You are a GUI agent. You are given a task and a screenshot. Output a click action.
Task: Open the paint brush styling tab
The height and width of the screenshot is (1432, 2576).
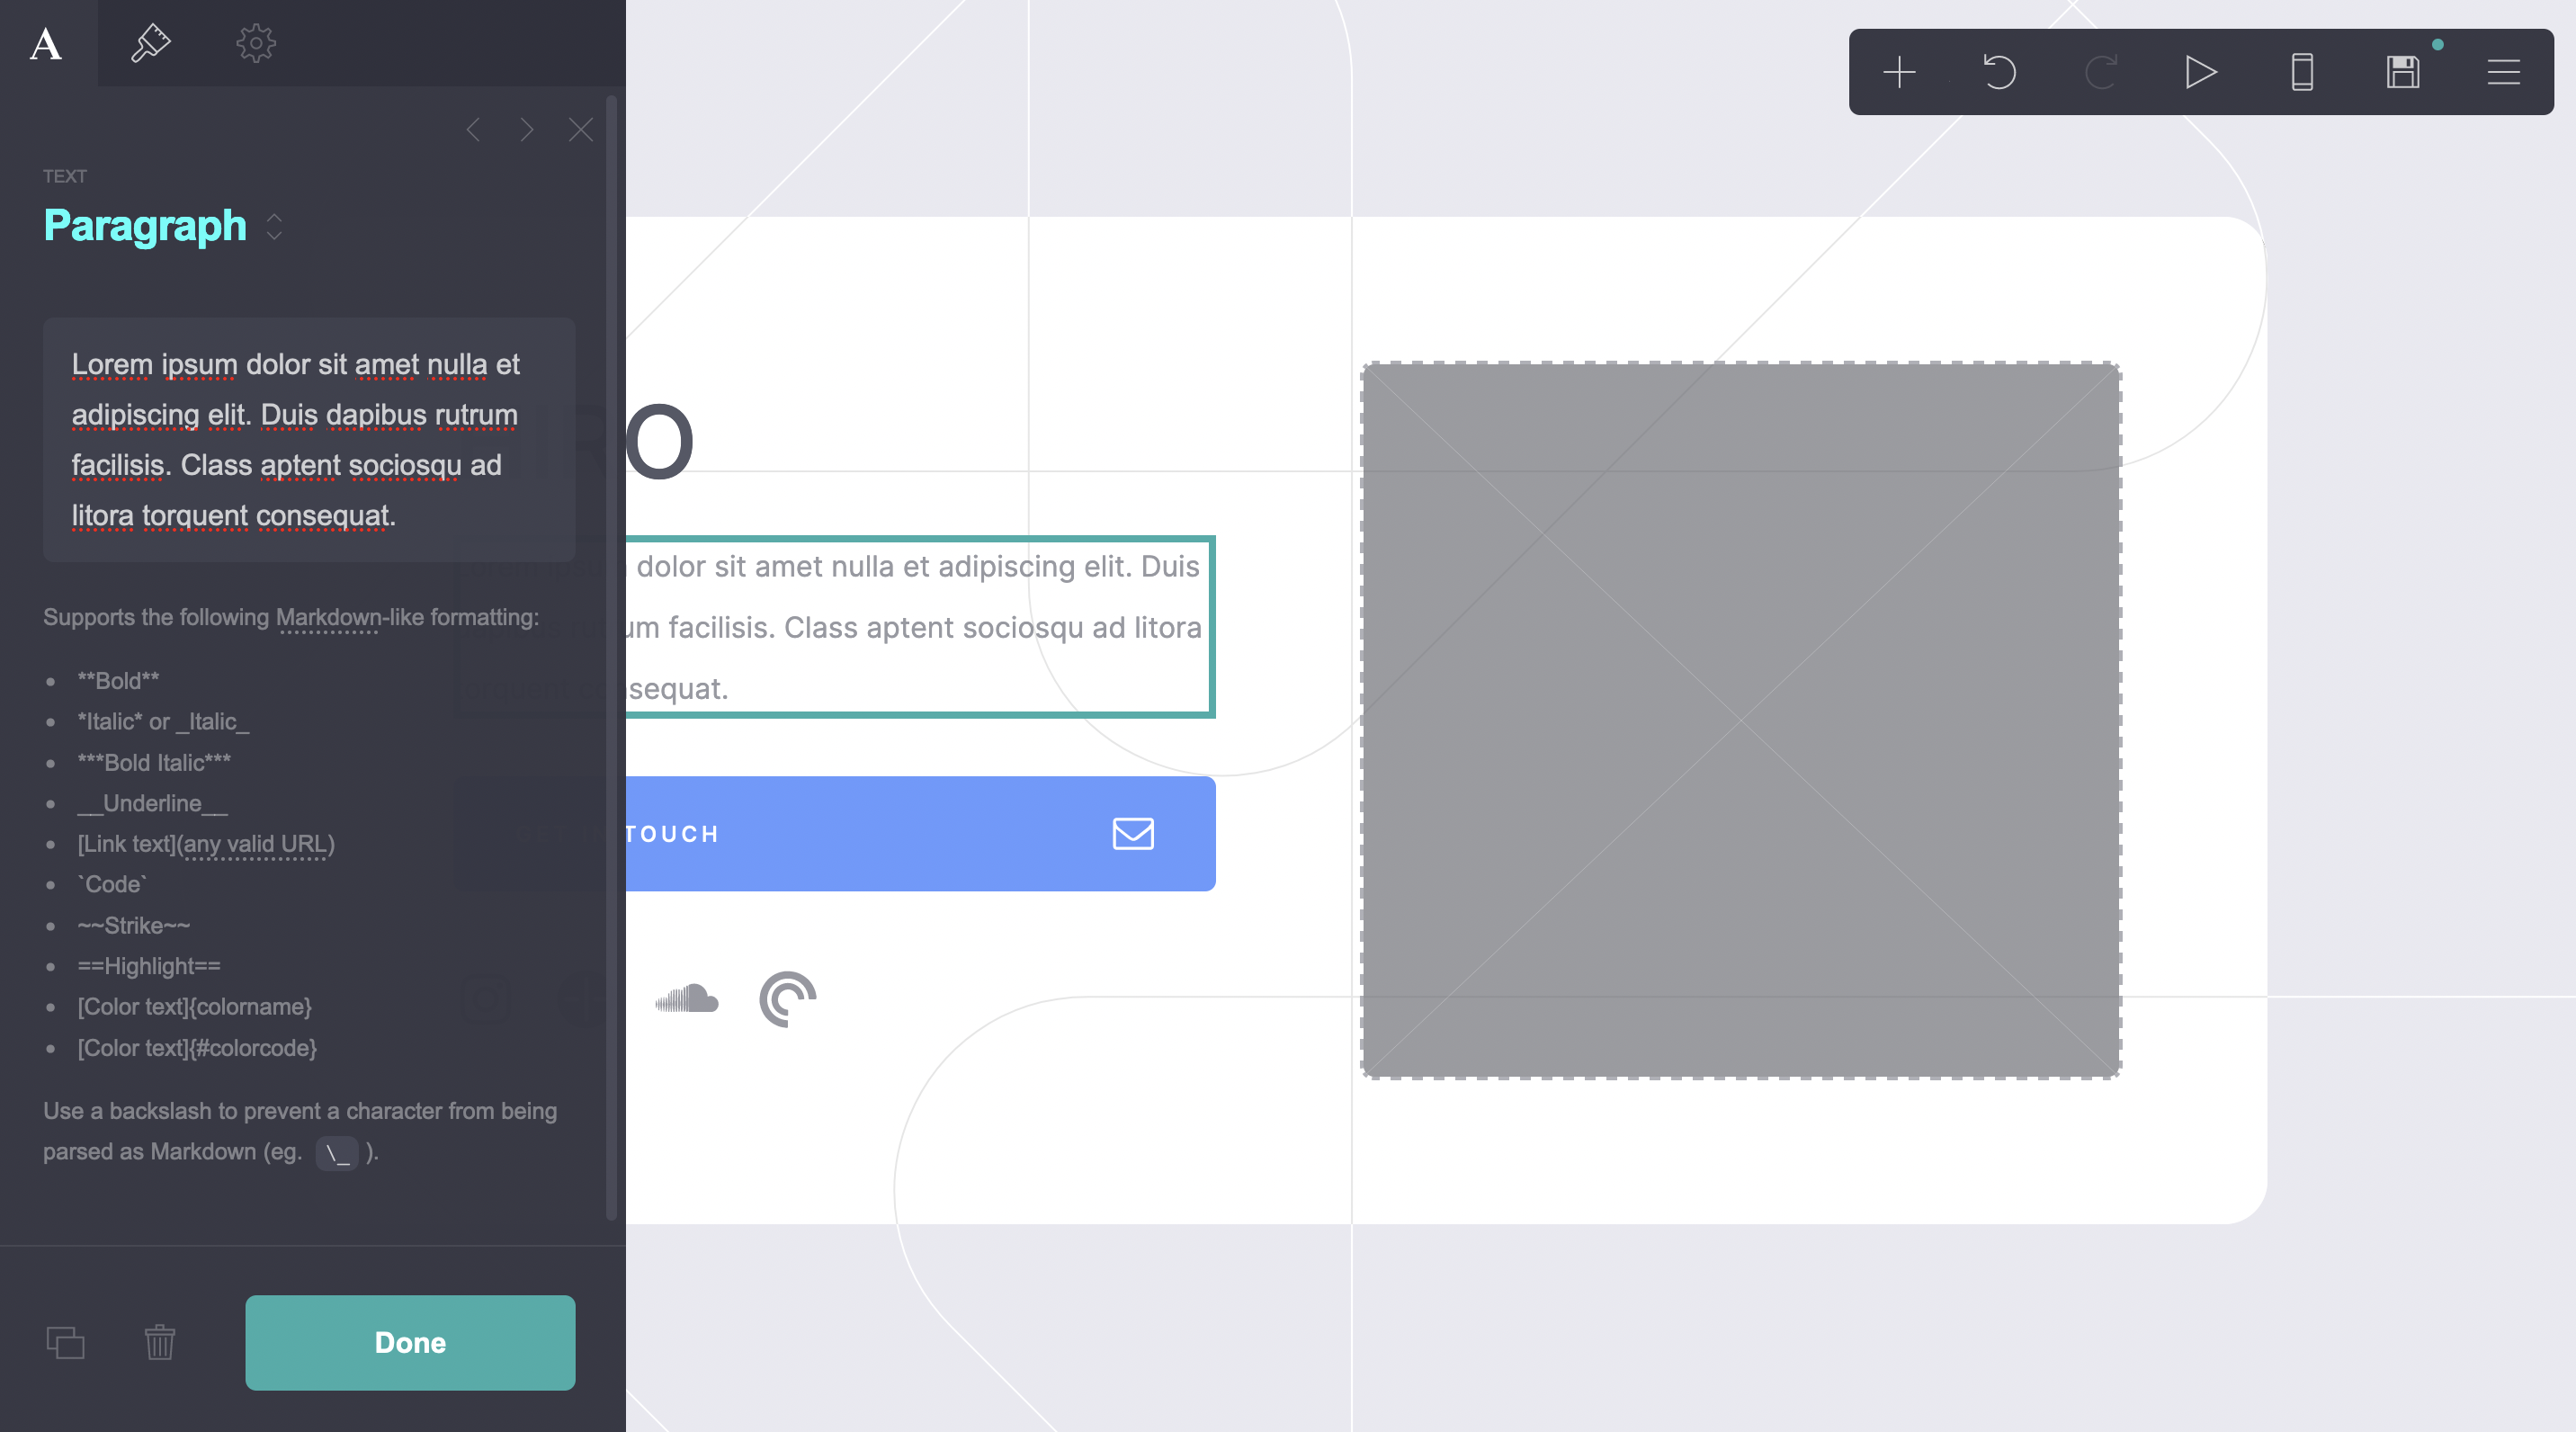click(x=151, y=43)
